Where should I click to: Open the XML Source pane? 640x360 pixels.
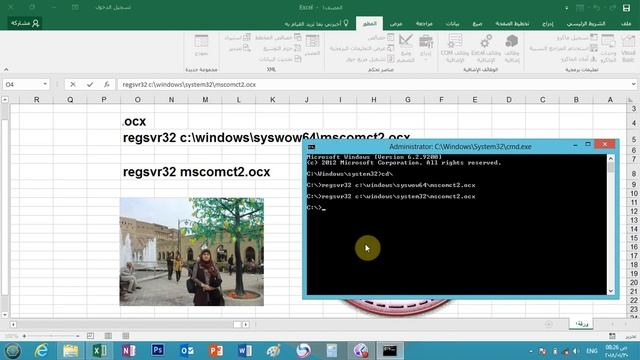click(x=312, y=45)
